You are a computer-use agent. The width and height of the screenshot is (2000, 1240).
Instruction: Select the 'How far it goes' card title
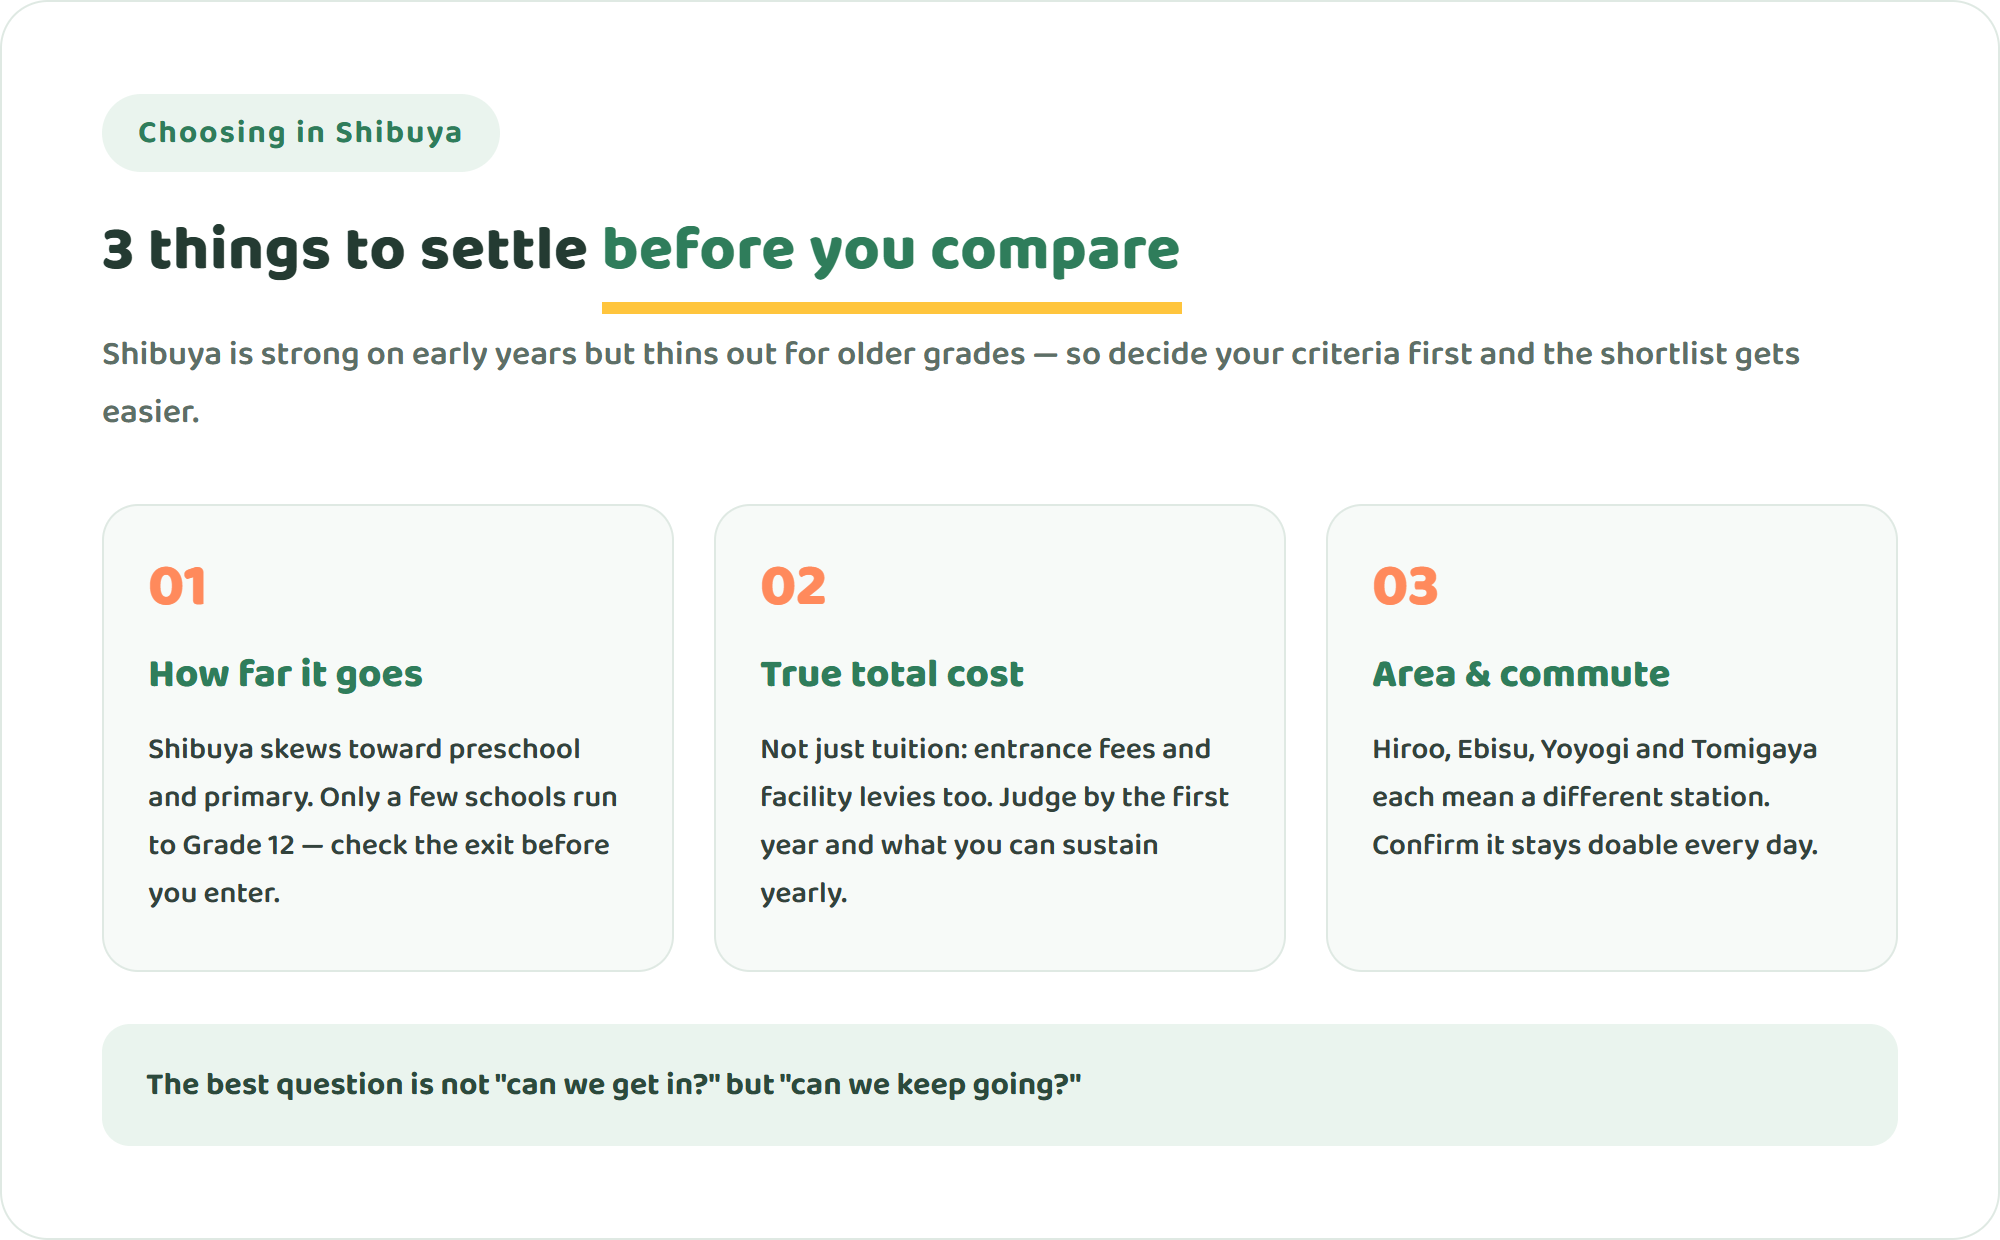click(x=285, y=674)
